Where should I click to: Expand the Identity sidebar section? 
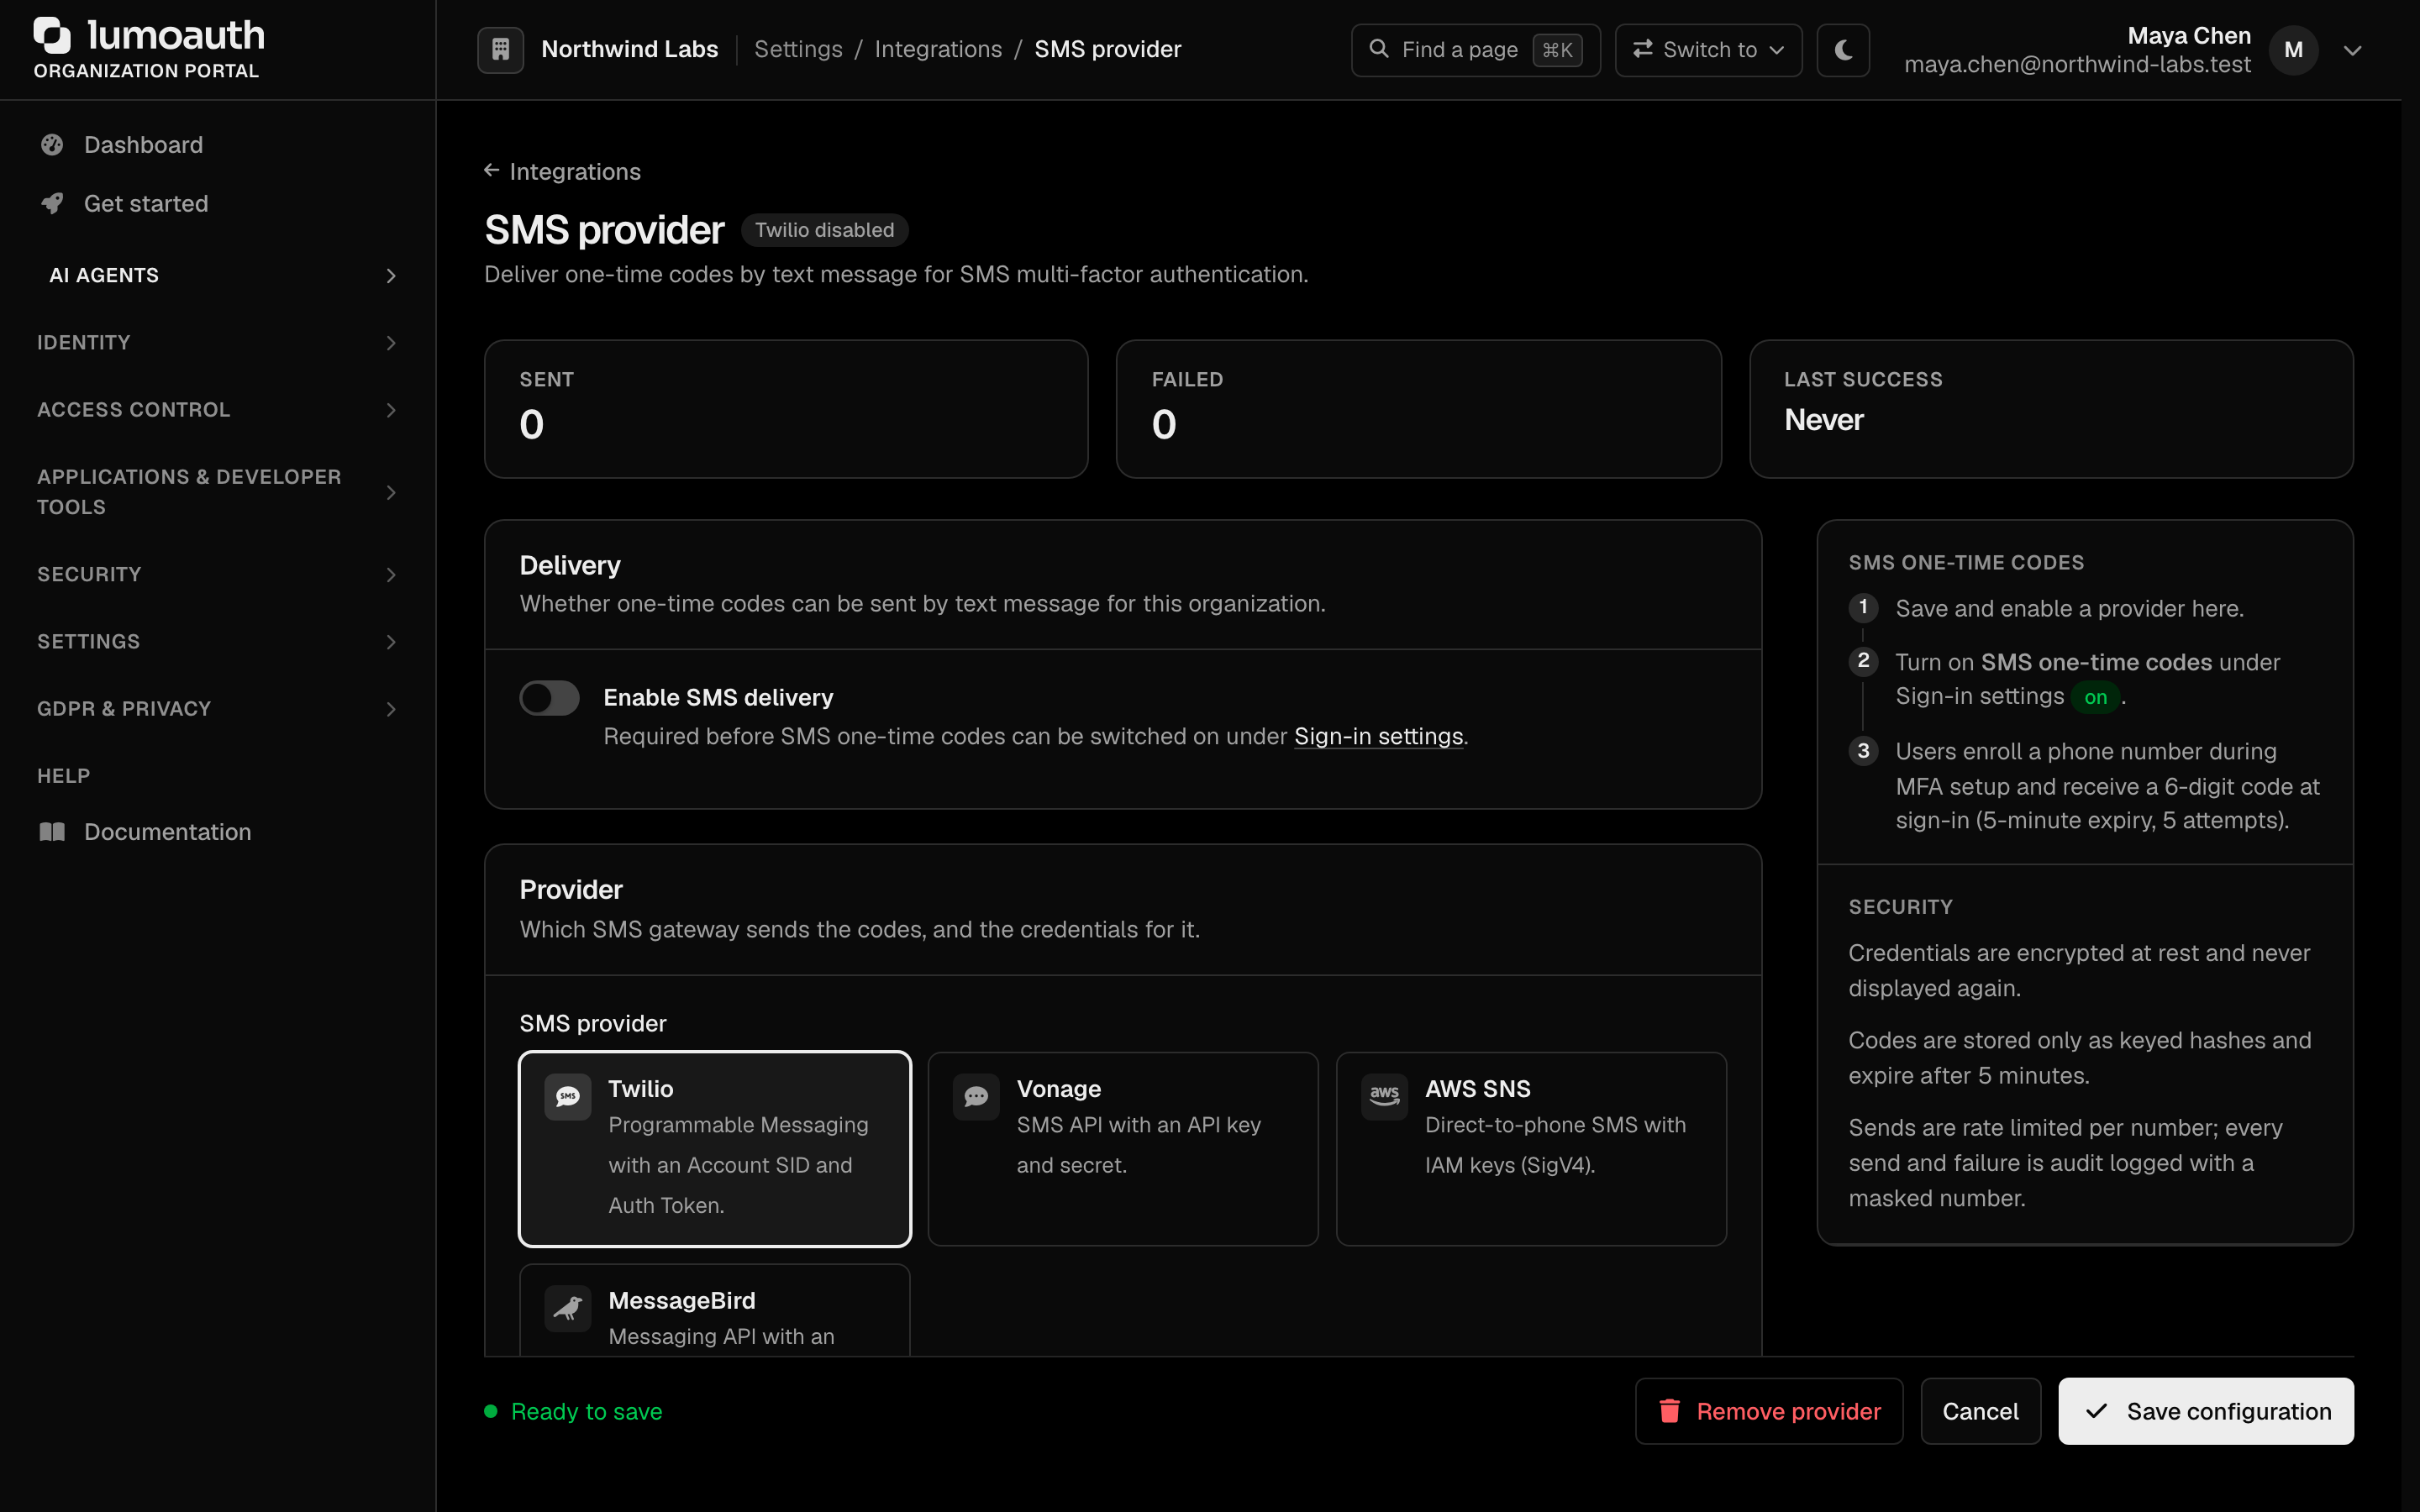pyautogui.click(x=217, y=342)
